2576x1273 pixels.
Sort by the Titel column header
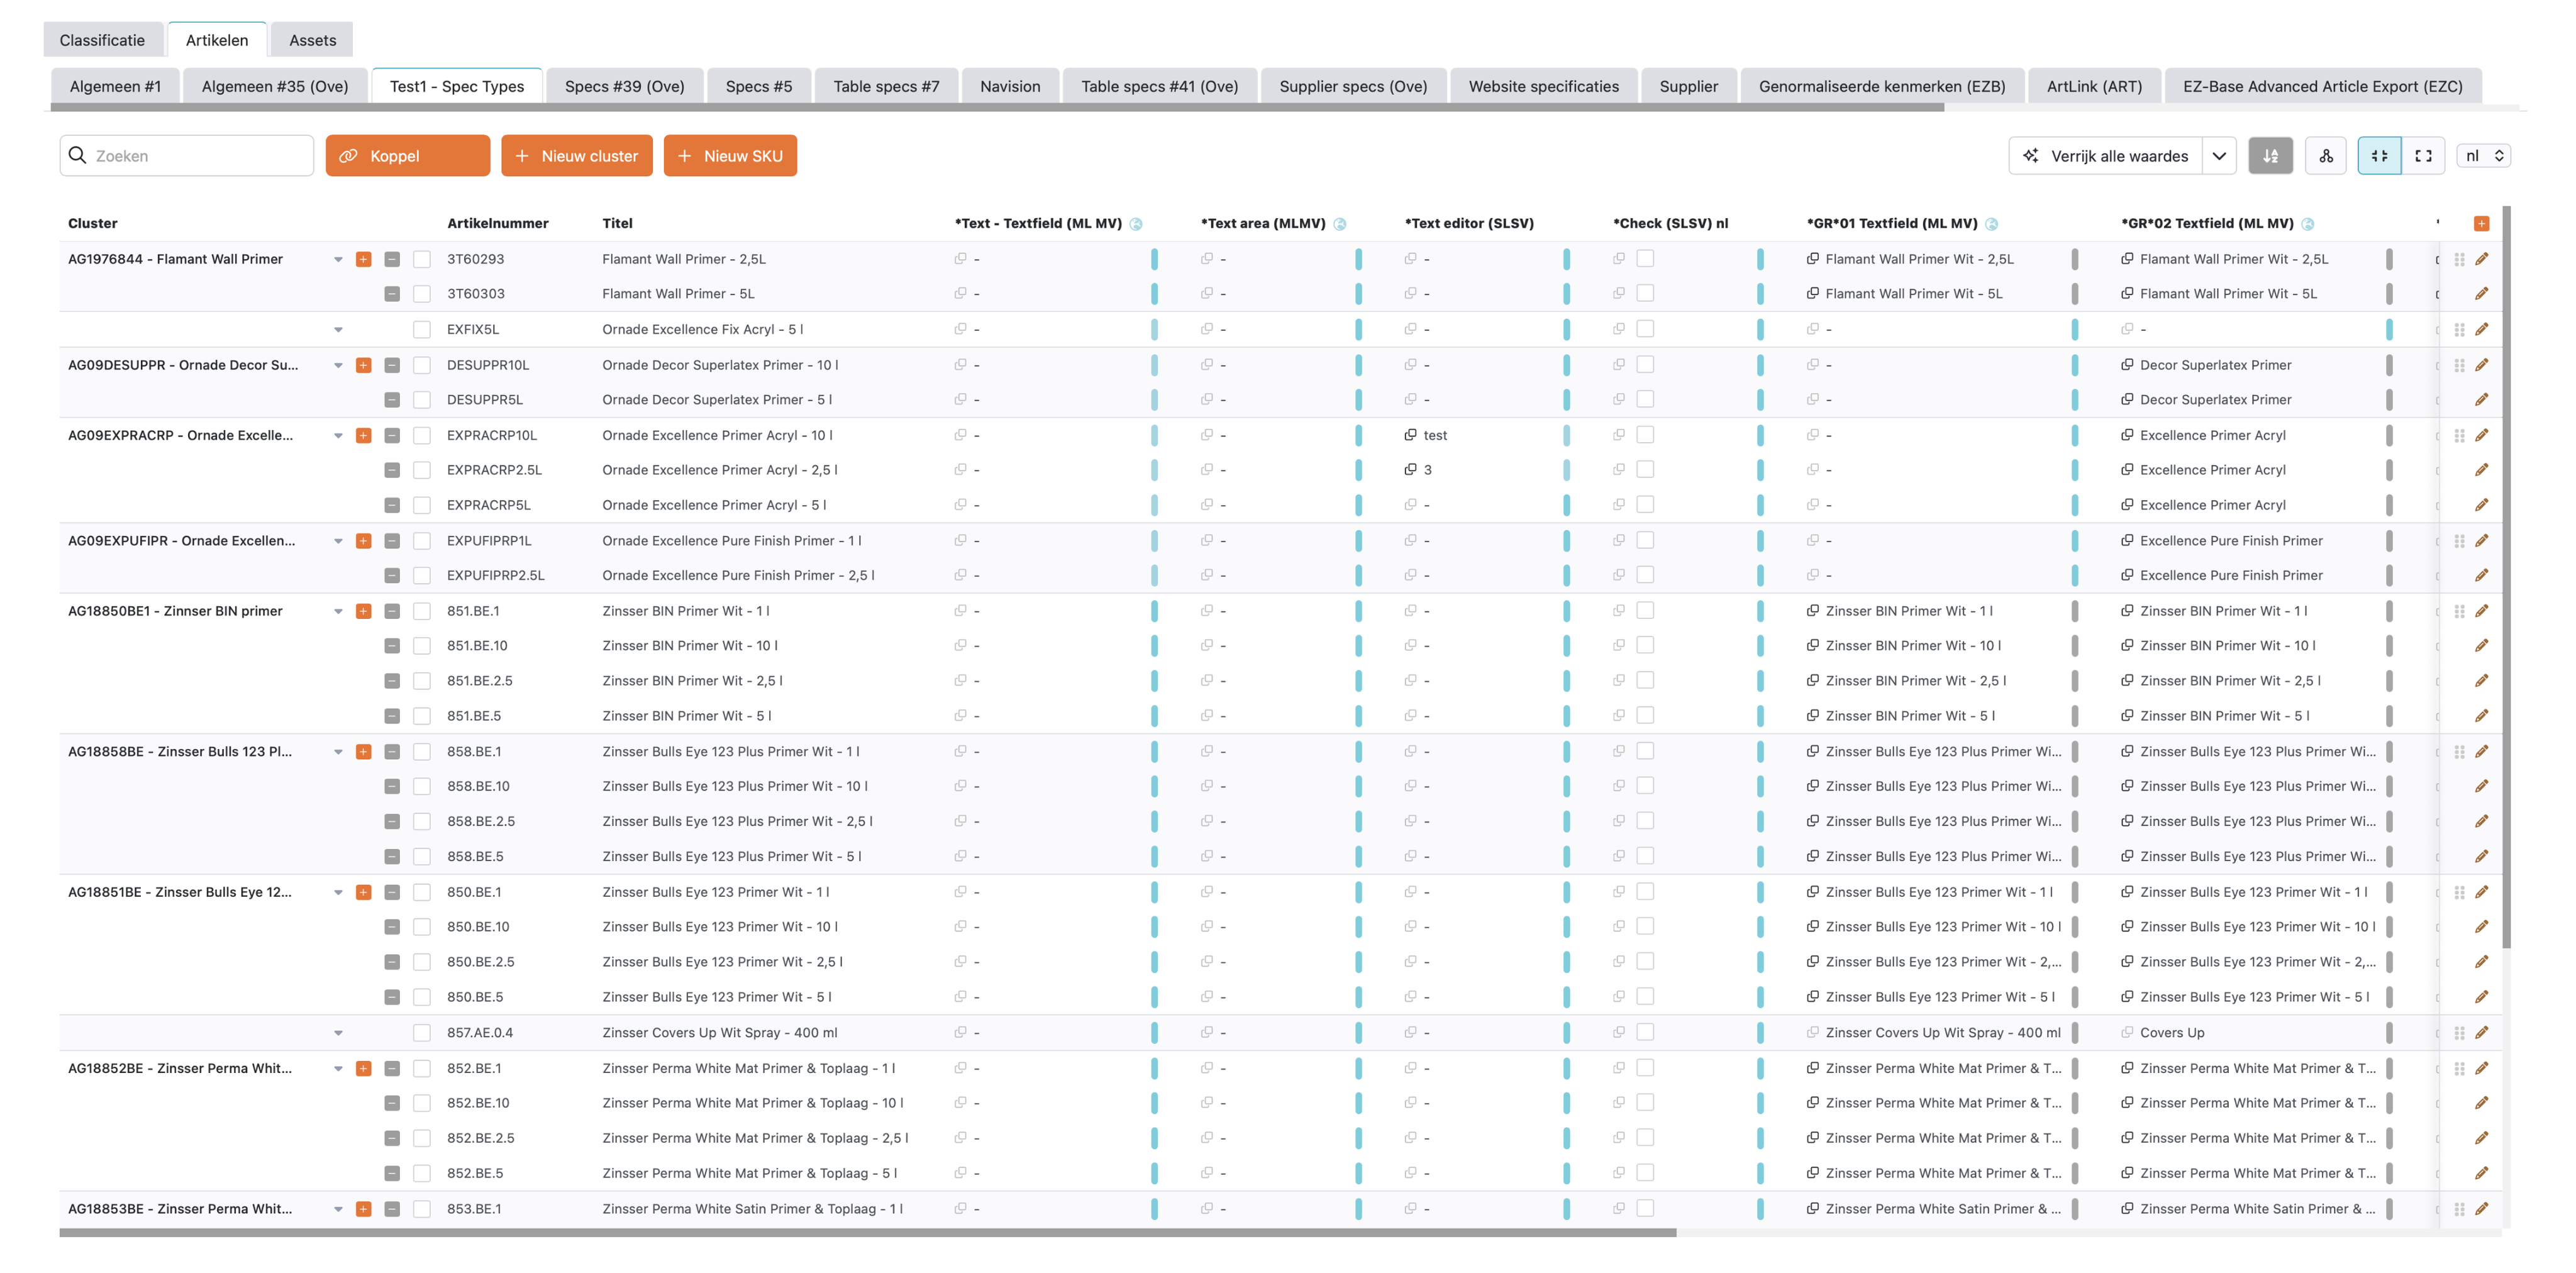coord(618,224)
